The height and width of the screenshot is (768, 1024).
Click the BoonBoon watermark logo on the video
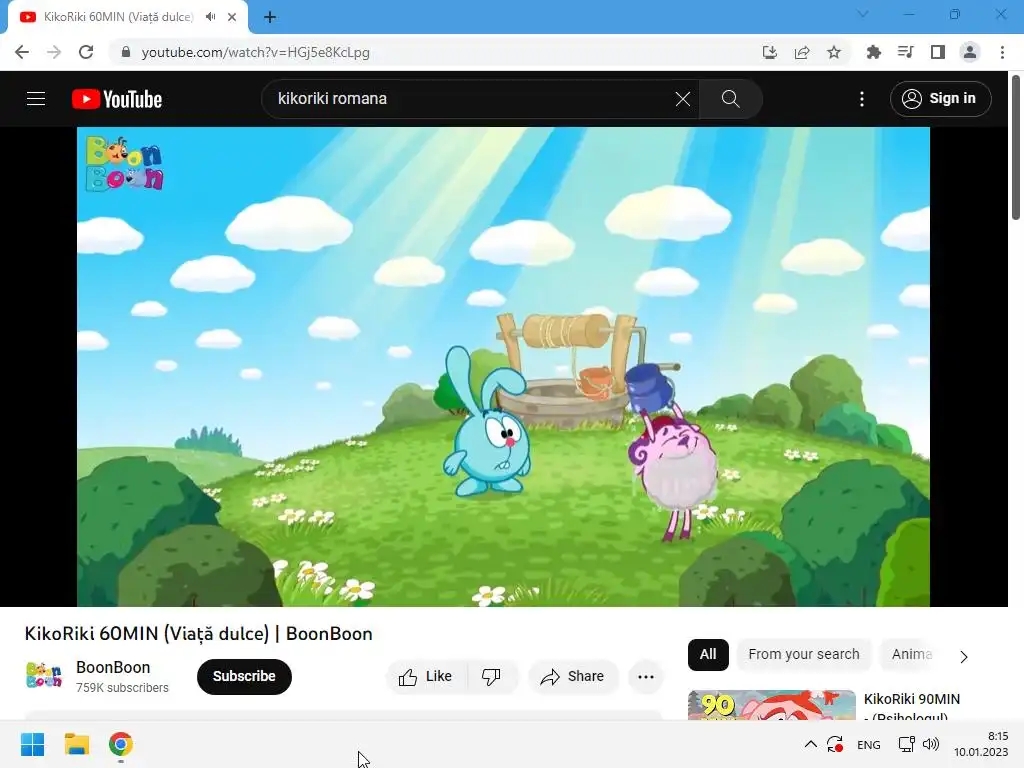(x=124, y=163)
